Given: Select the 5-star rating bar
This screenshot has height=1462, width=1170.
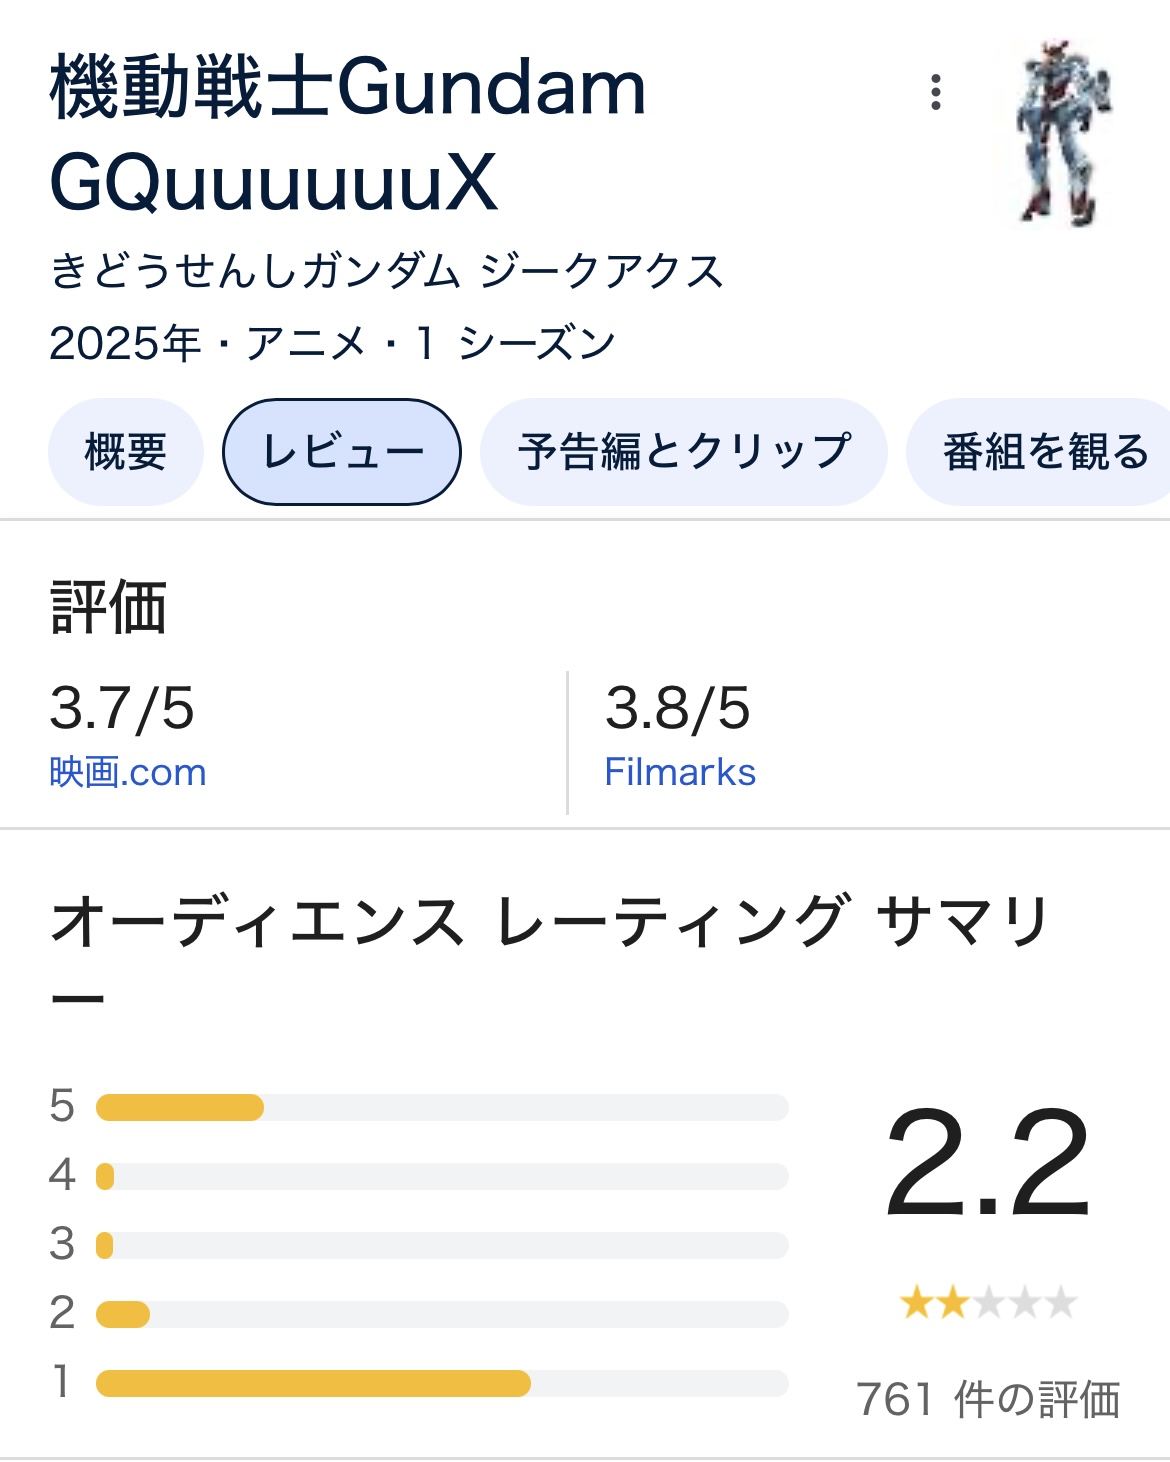Looking at the screenshot, I should coord(442,1107).
